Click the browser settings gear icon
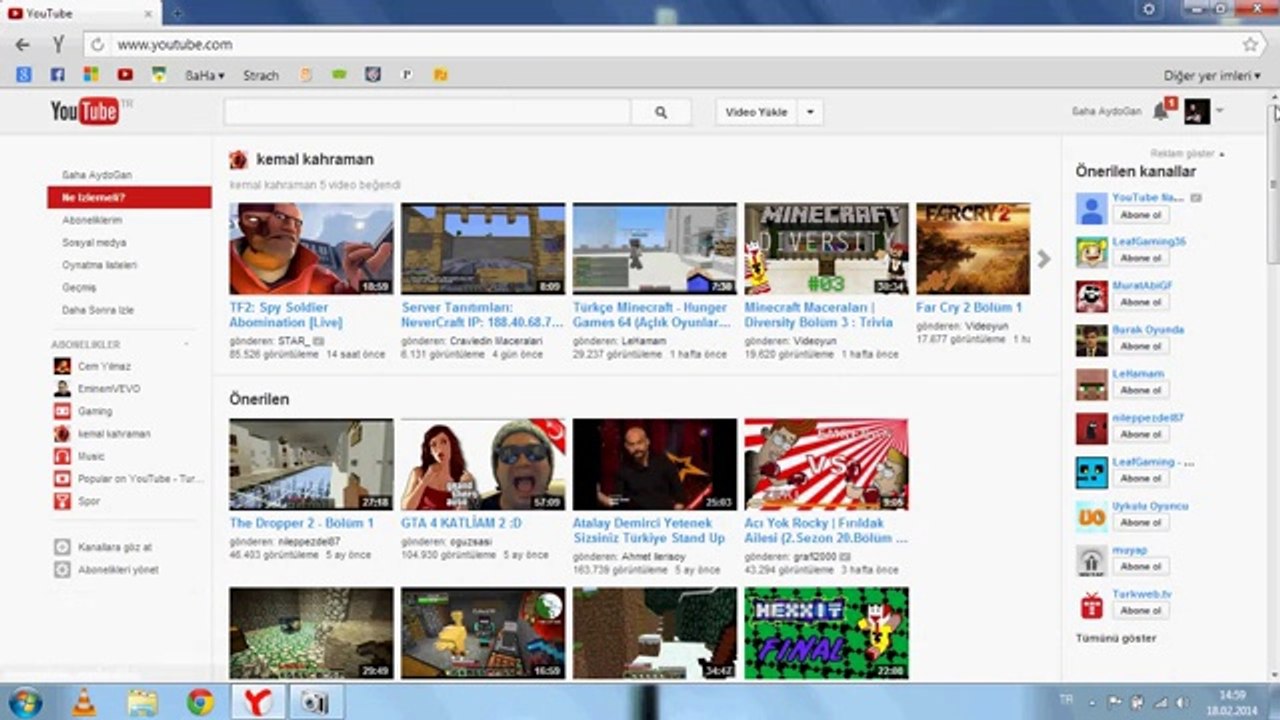Screen dimensions: 1280x720 click(1148, 9)
